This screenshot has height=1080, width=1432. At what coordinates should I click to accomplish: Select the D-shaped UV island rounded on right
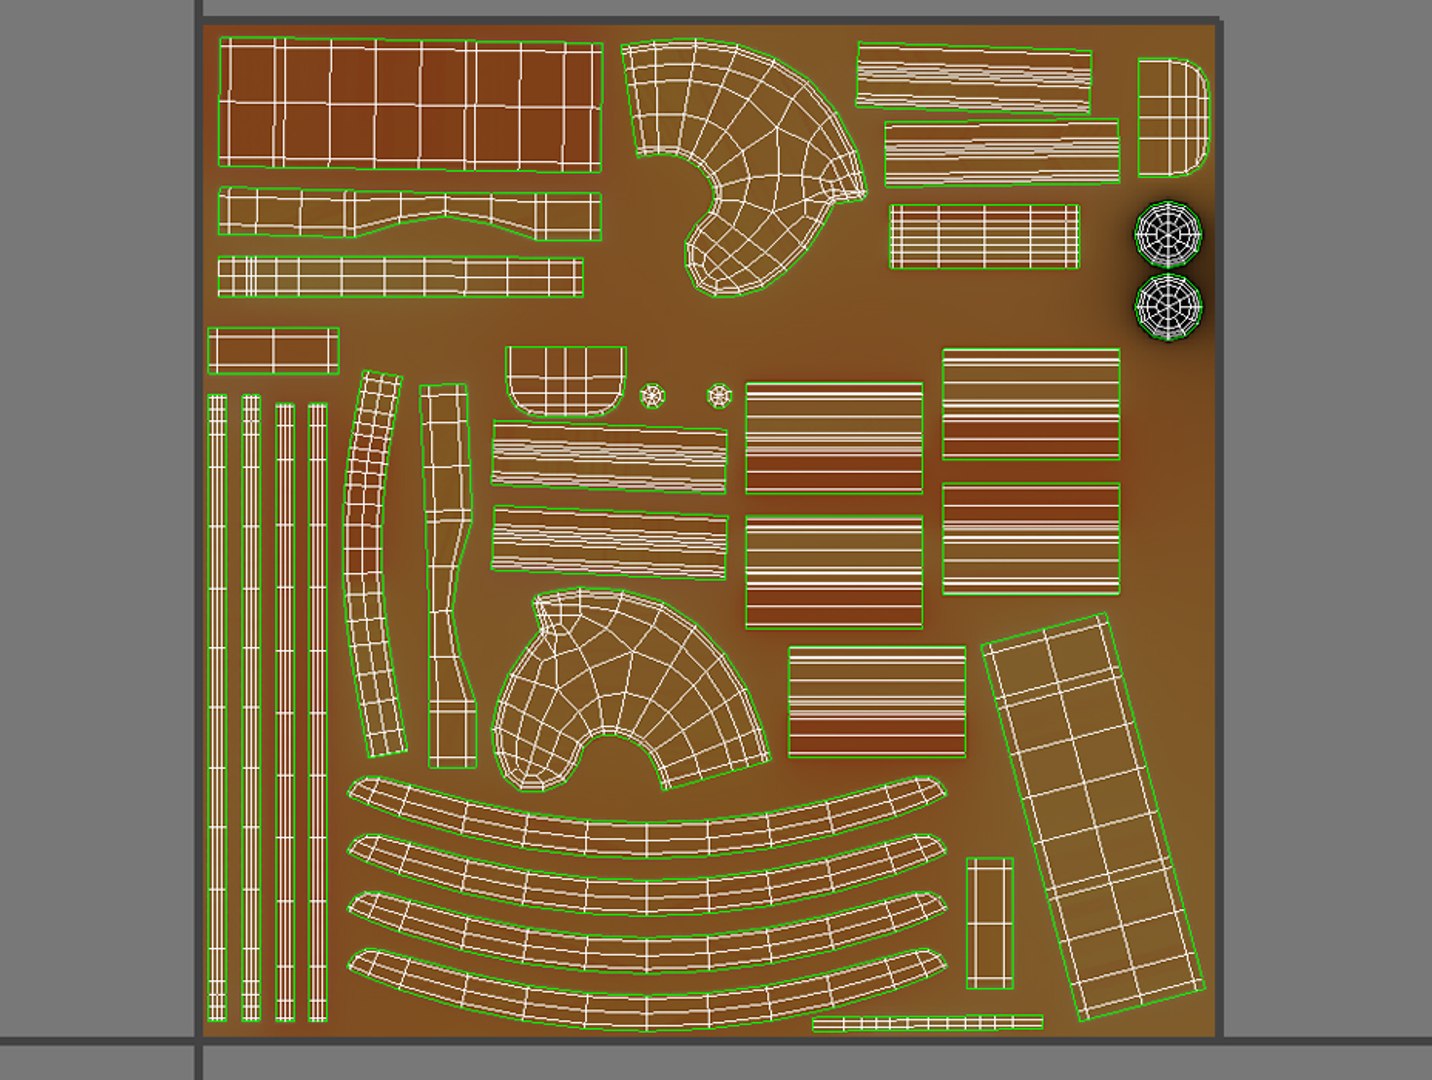click(x=1173, y=117)
